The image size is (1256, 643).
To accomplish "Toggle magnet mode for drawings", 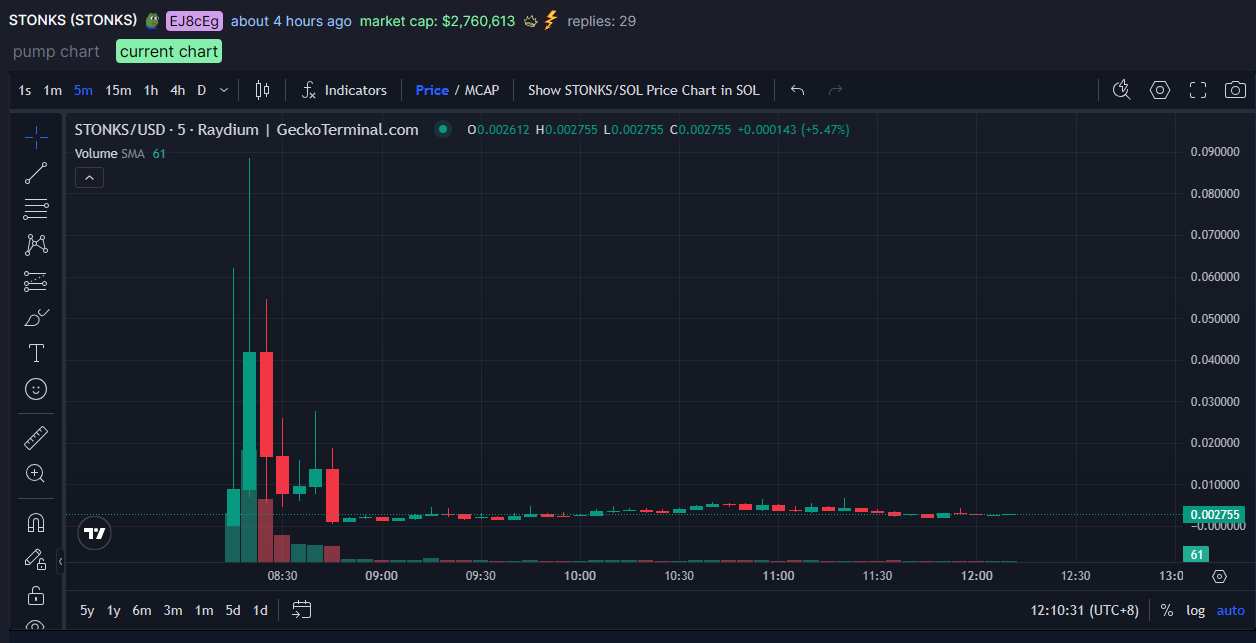I will coord(36,522).
